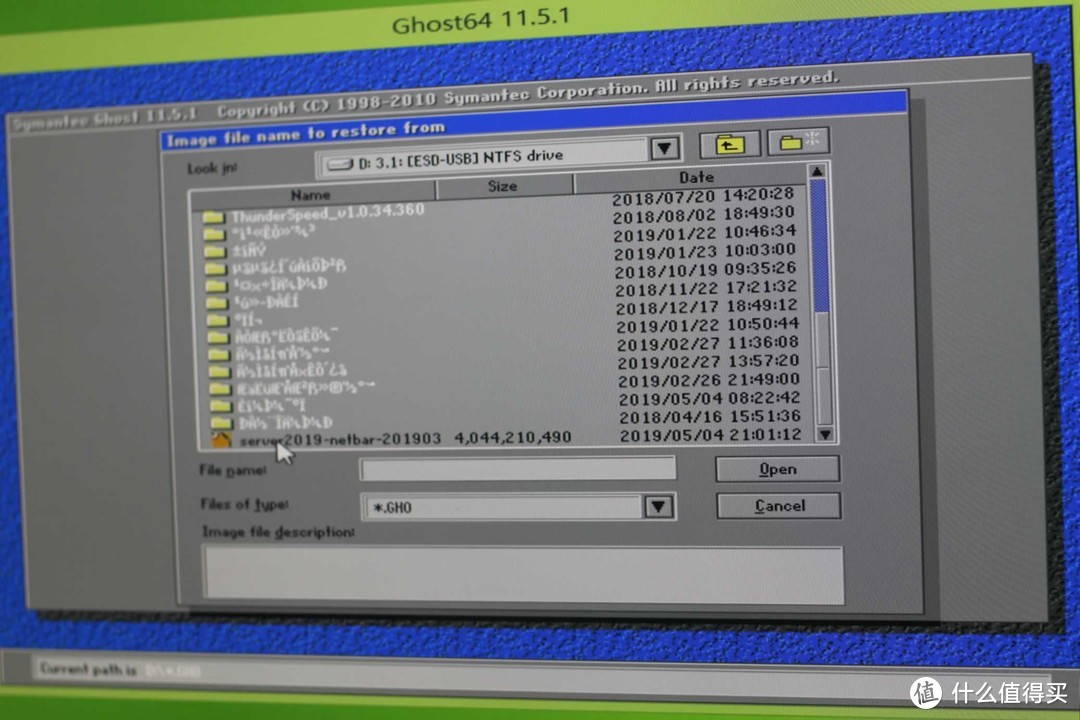Image resolution: width=1080 pixels, height=720 pixels.
Task: Click folder icon dated 2019/01/22 10:50:44
Action: tap(218, 338)
